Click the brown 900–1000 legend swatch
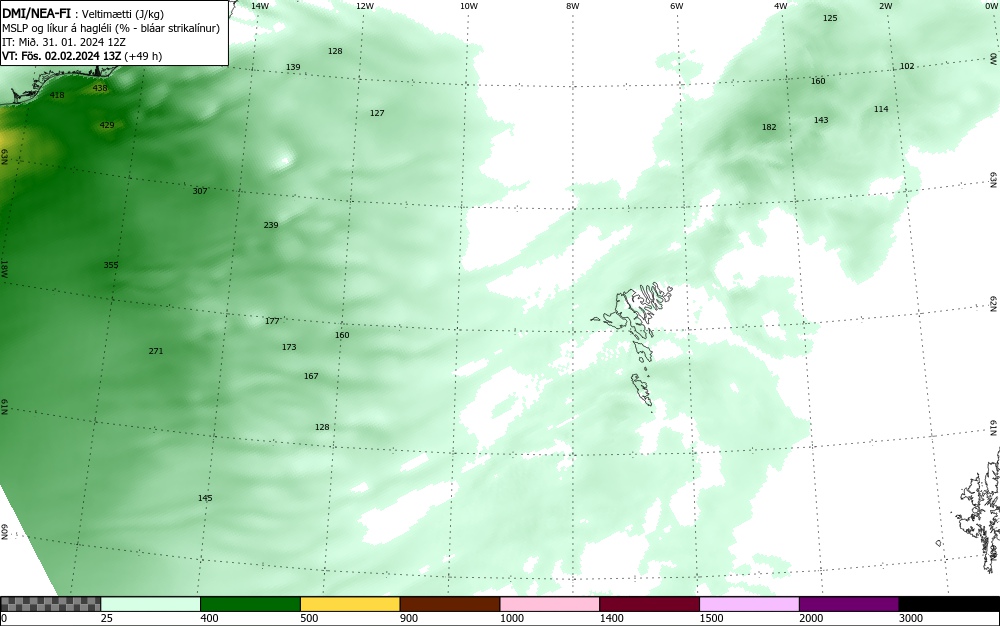The height and width of the screenshot is (626, 1000). pyautogui.click(x=450, y=604)
